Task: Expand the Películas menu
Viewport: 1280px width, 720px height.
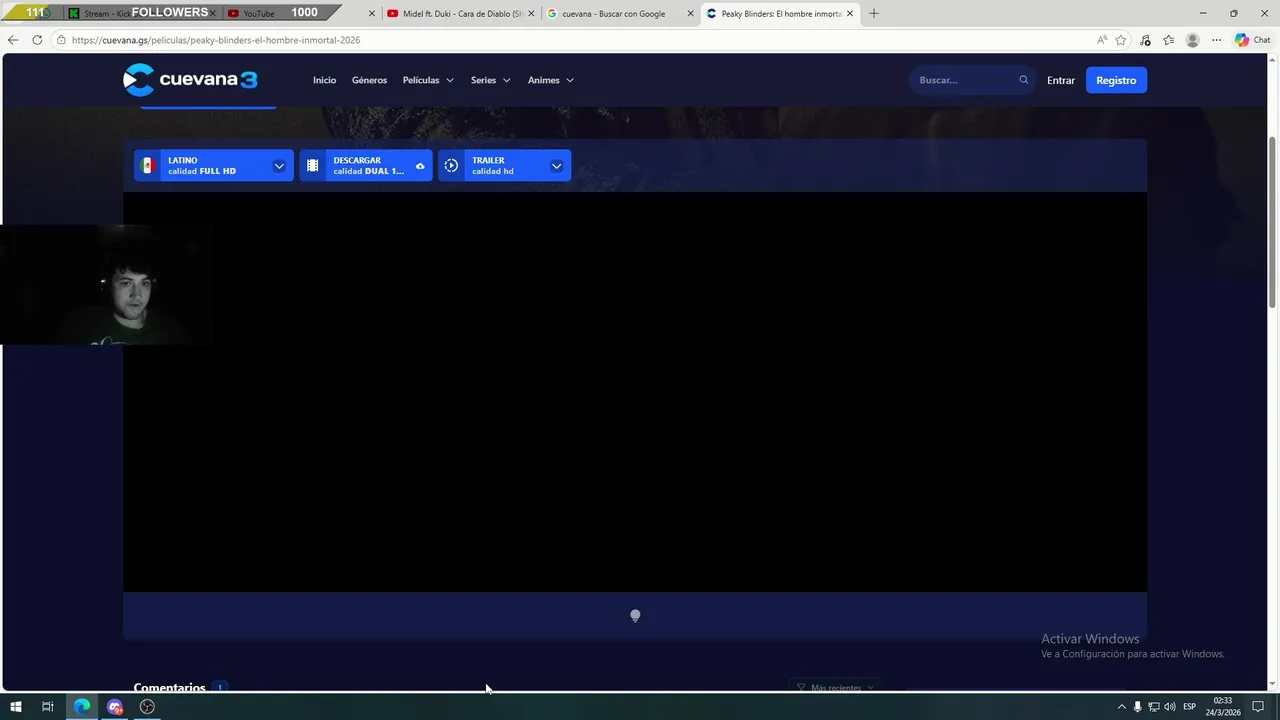Action: coord(428,80)
